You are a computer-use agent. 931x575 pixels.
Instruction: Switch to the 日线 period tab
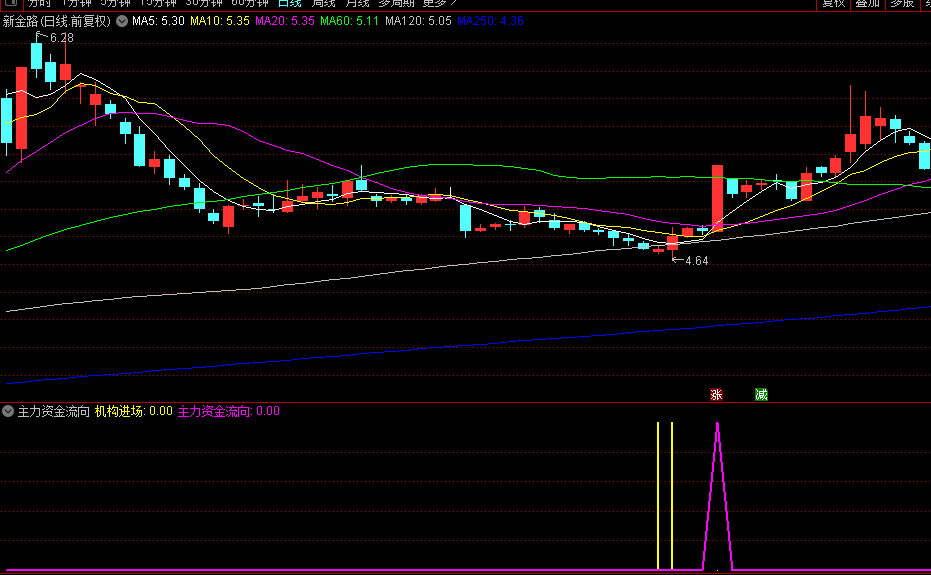click(x=290, y=3)
